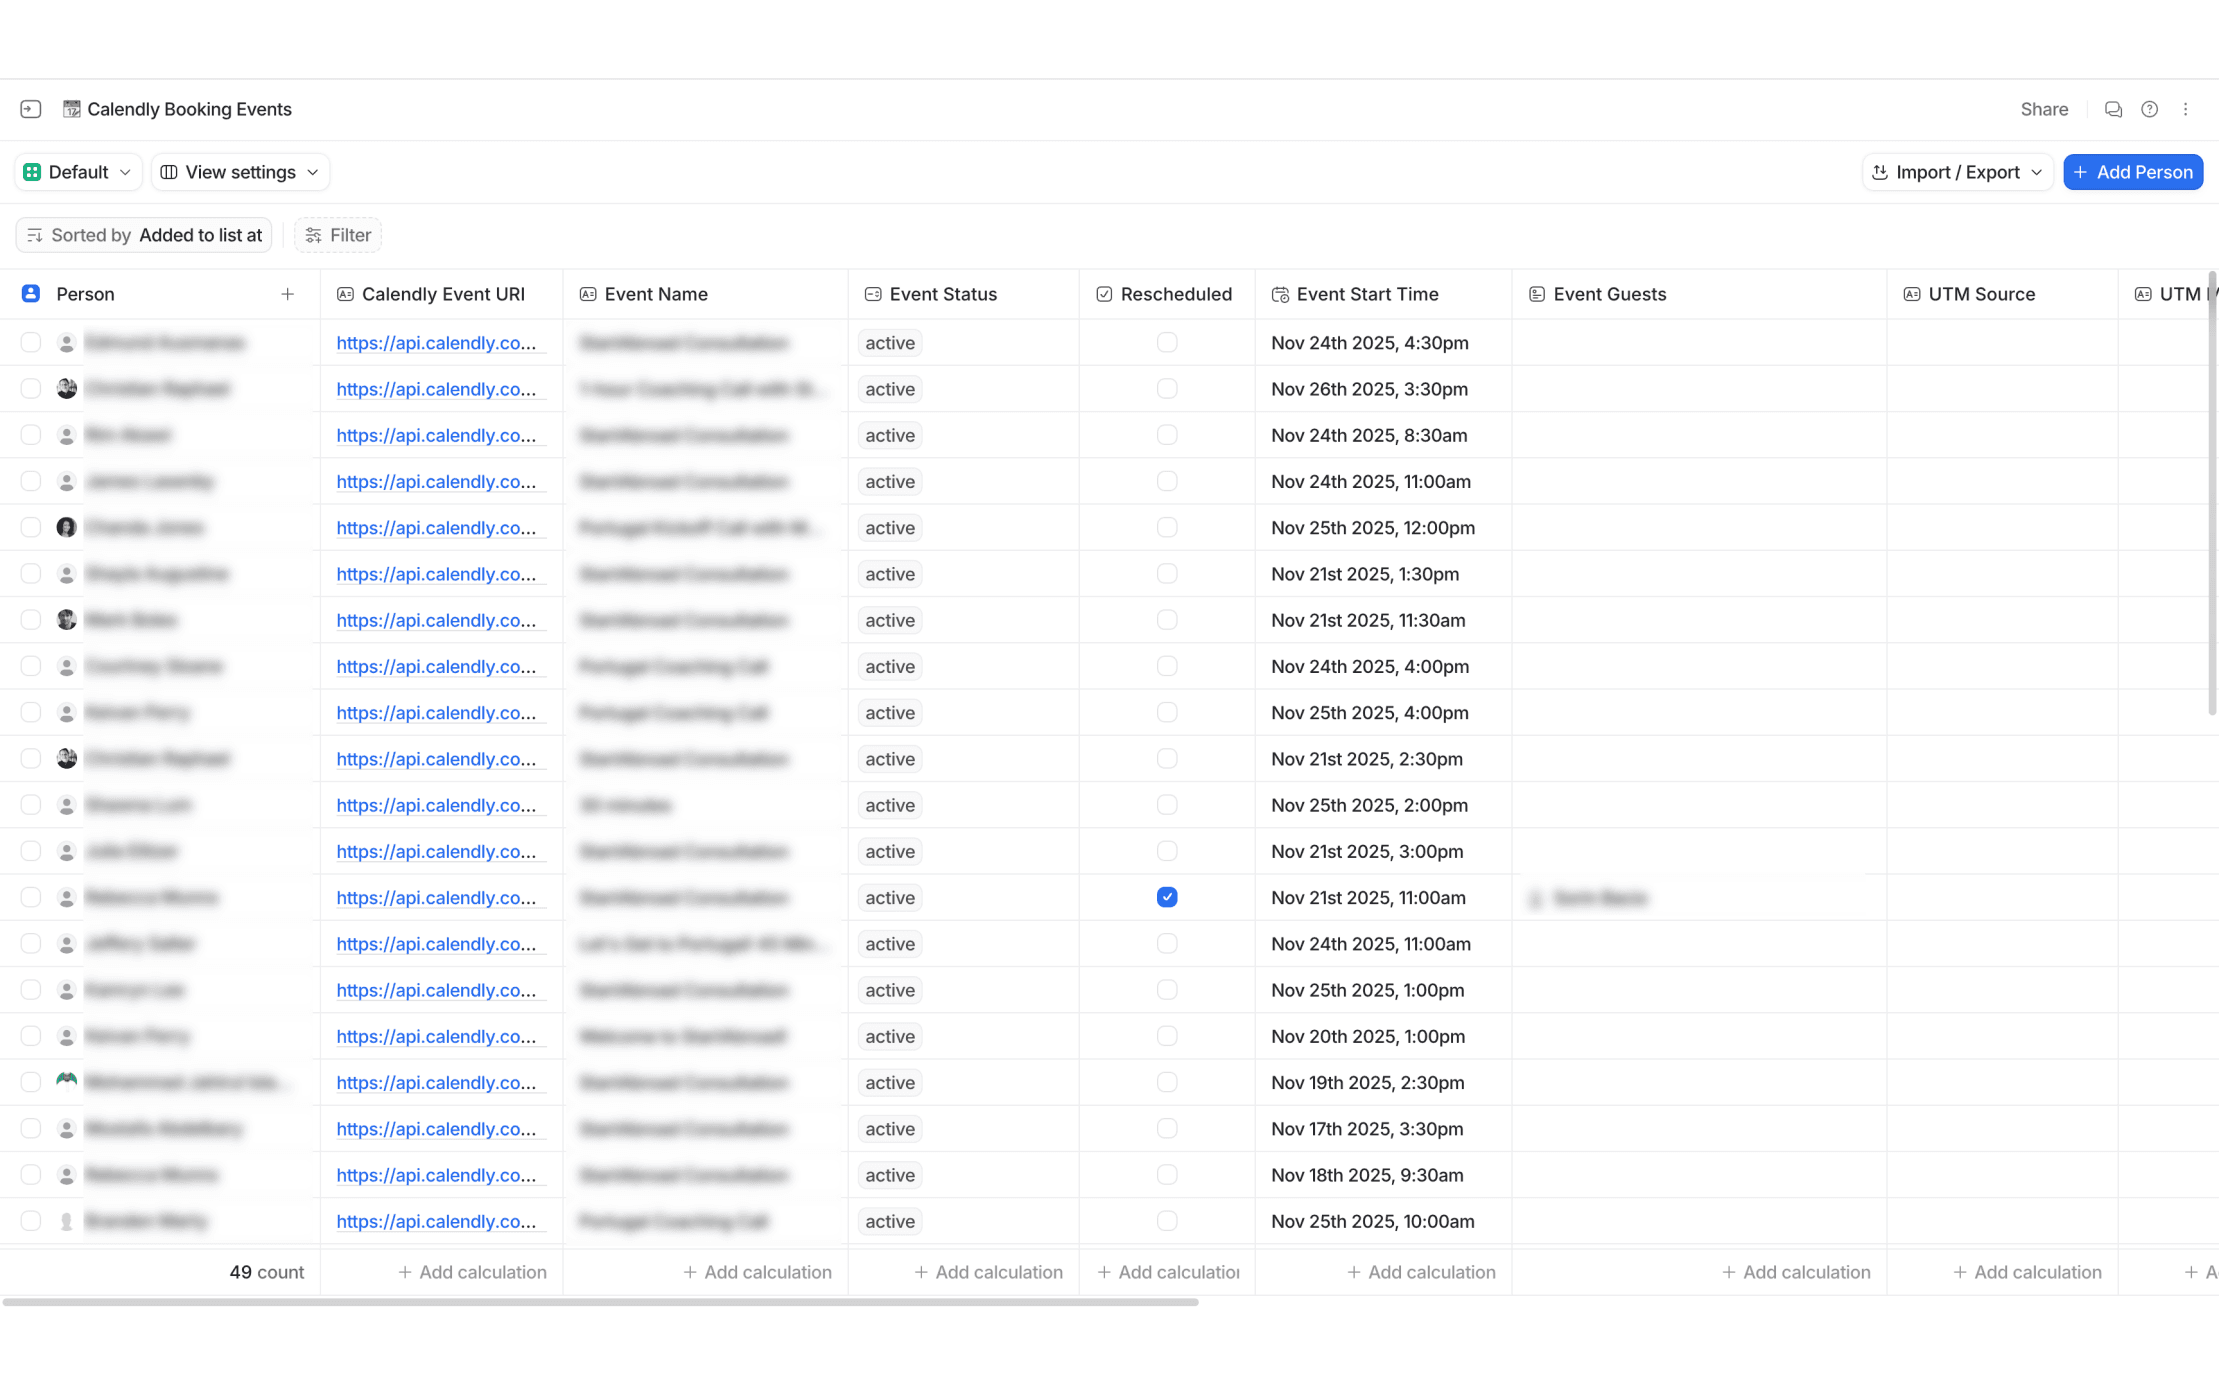Uncheck the checked Rescheduled checkbox
Screen dimensions: 2220x1387
click(1167, 898)
